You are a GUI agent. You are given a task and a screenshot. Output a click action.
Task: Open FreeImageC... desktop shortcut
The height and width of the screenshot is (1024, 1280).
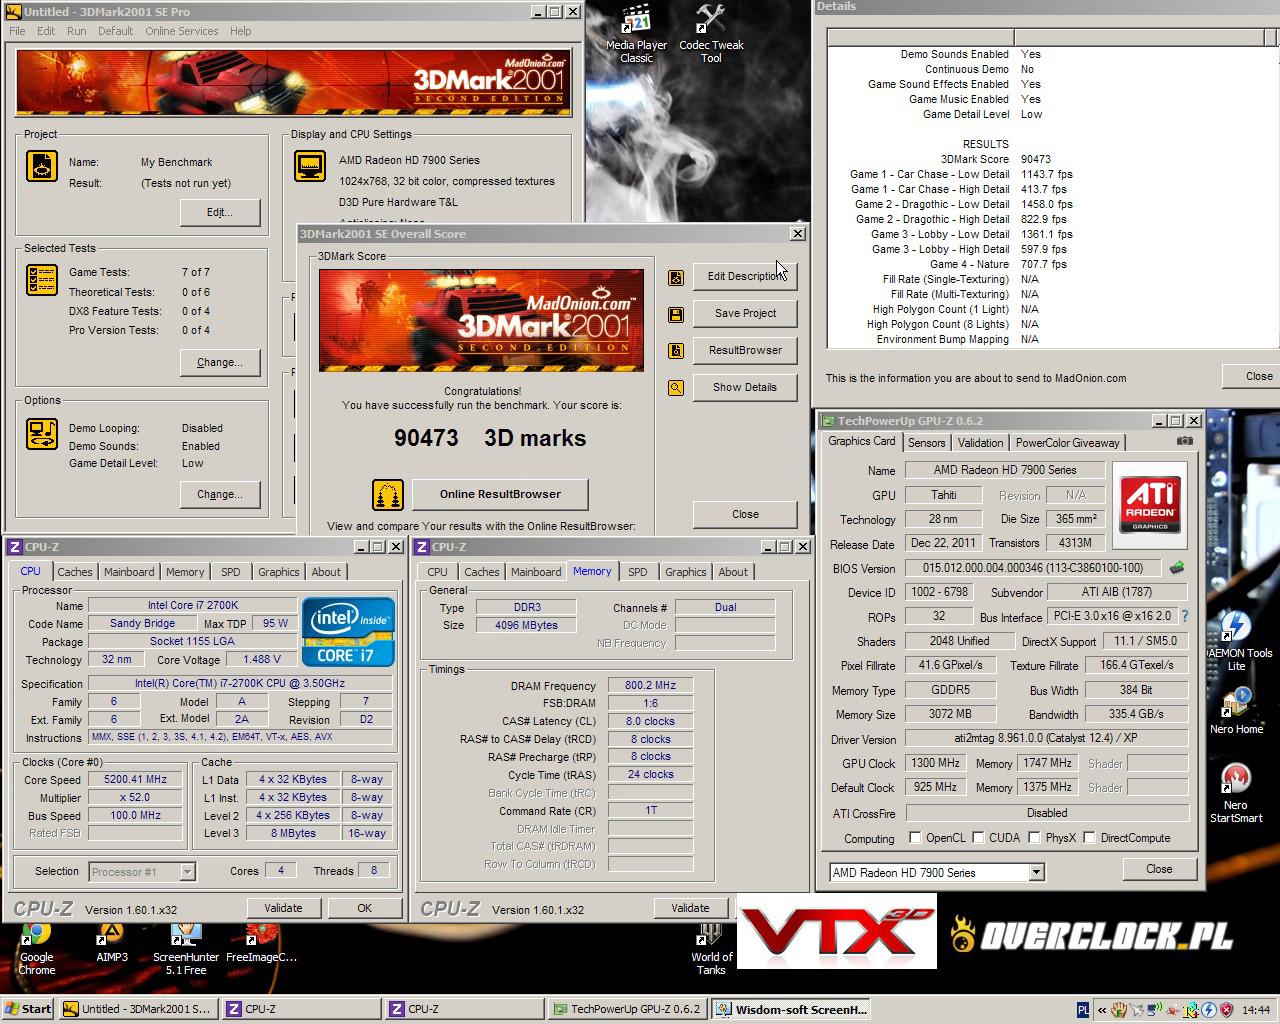[261, 944]
